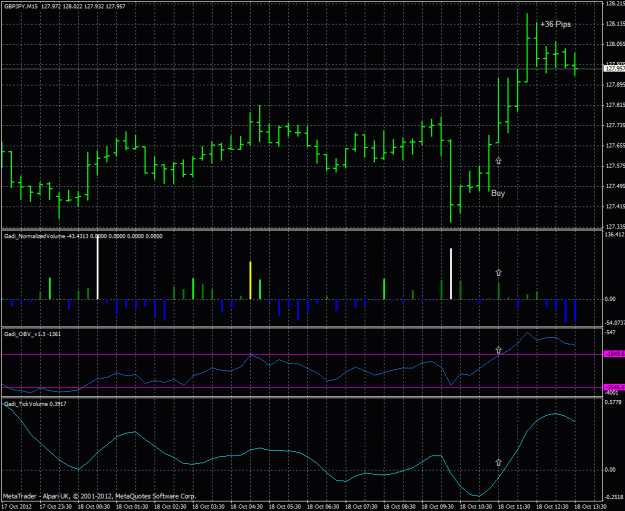Click the '17 Oct 23:30' time label

(x=55, y=507)
